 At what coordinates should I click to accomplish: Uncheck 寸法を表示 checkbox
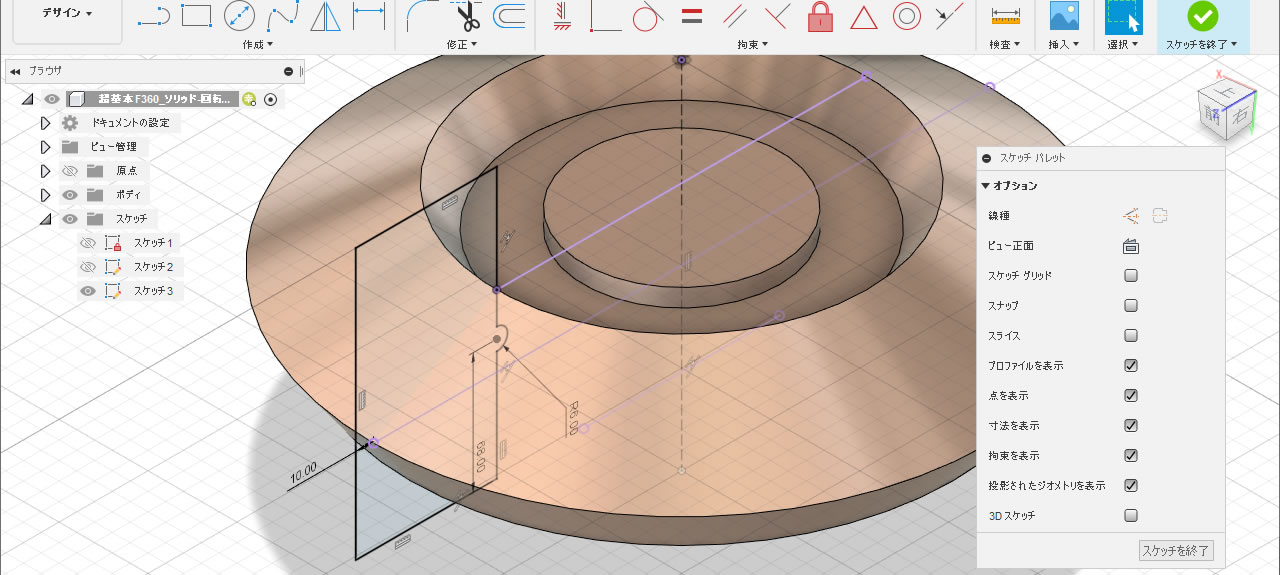(1131, 425)
